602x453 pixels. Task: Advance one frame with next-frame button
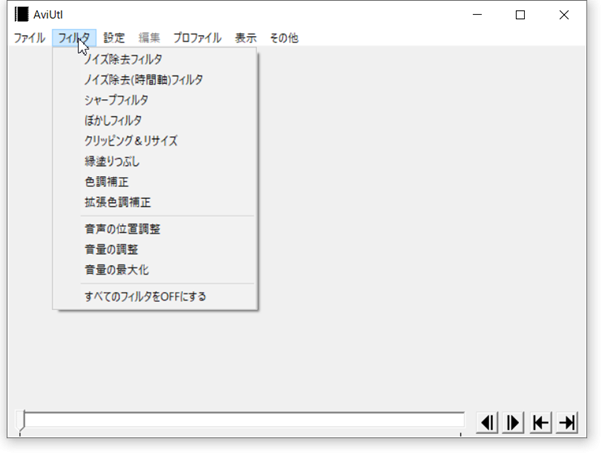(513, 423)
